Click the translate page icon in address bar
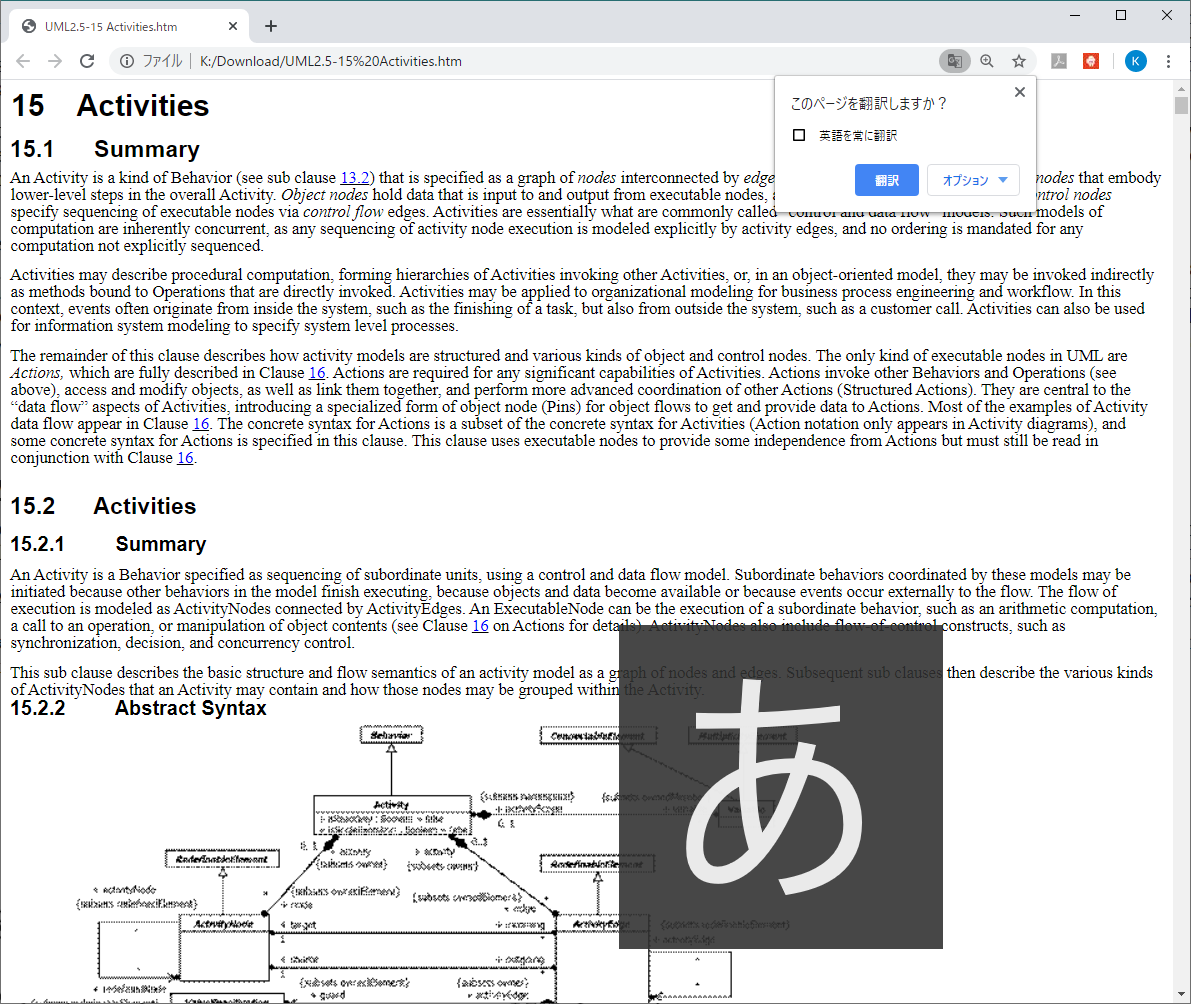The height and width of the screenshot is (1004, 1191). tap(955, 62)
